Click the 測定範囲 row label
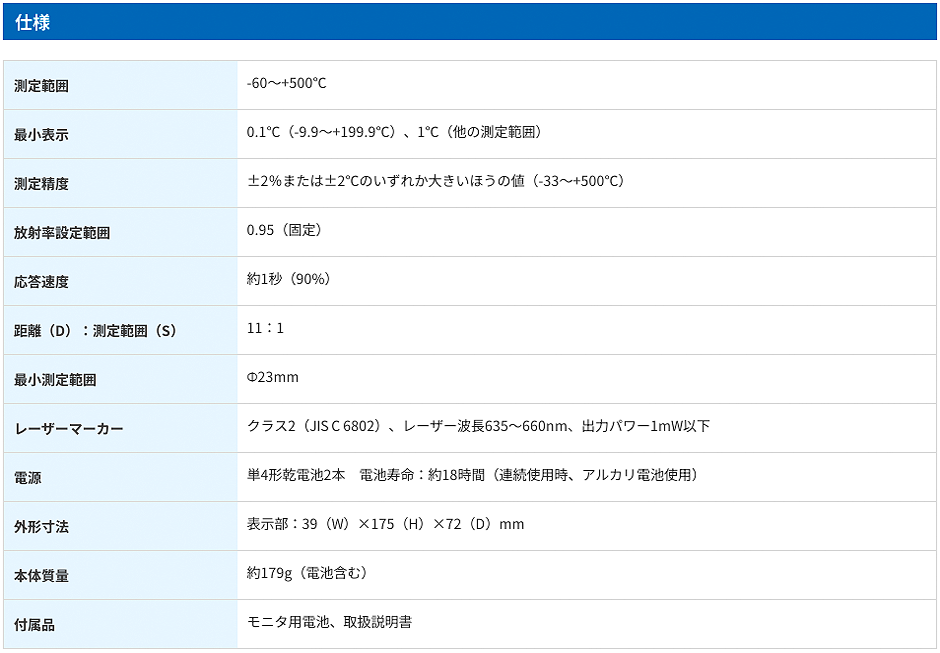Viewport: 940px width, 653px height. click(x=41, y=86)
